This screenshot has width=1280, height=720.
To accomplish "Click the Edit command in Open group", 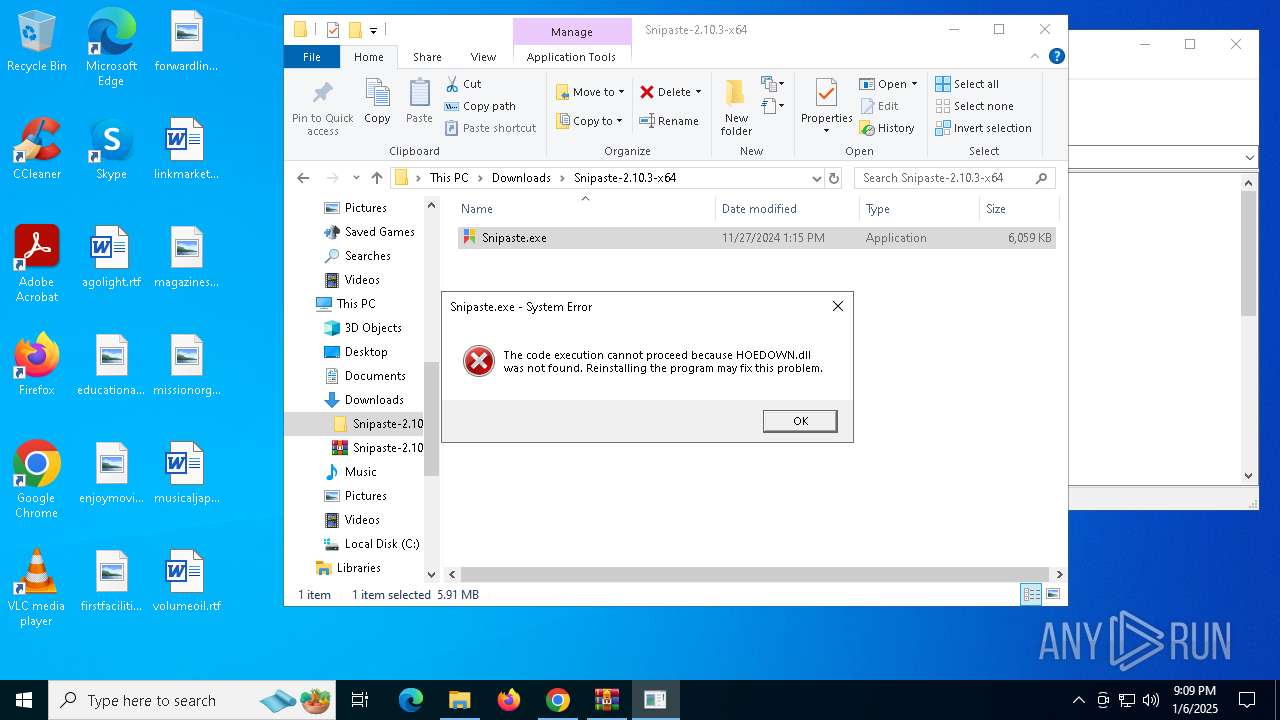I will 879,106.
